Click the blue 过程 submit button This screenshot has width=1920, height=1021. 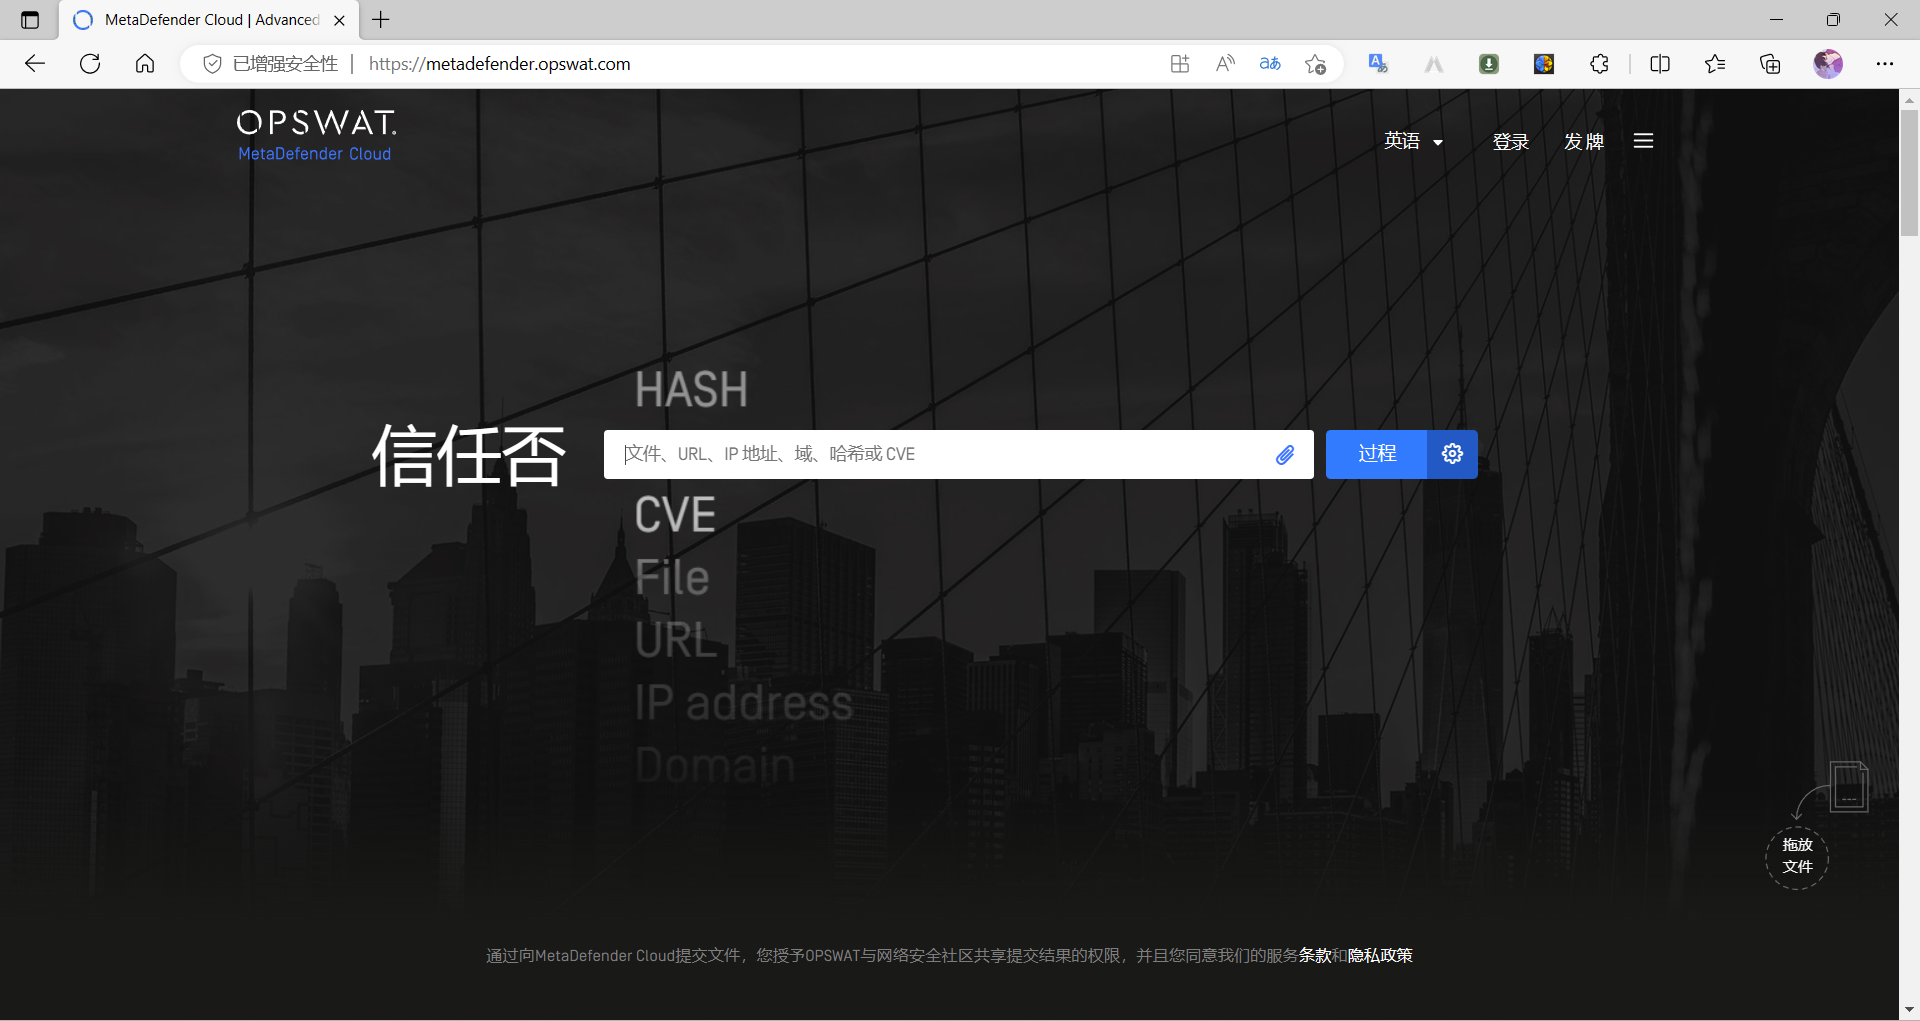[x=1375, y=454]
